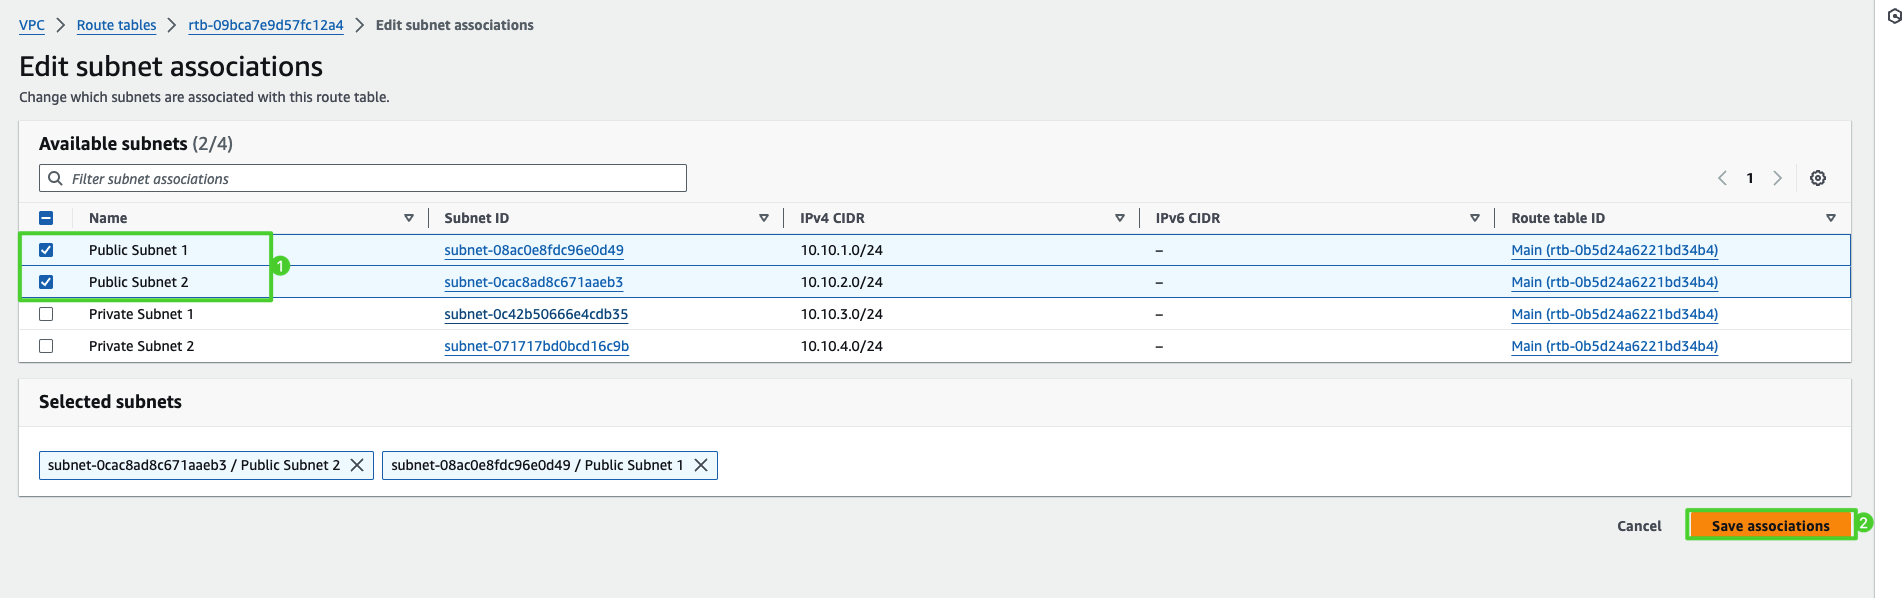This screenshot has width=1903, height=598.
Task: Check the Private Subnet 1 checkbox
Action: (46, 314)
